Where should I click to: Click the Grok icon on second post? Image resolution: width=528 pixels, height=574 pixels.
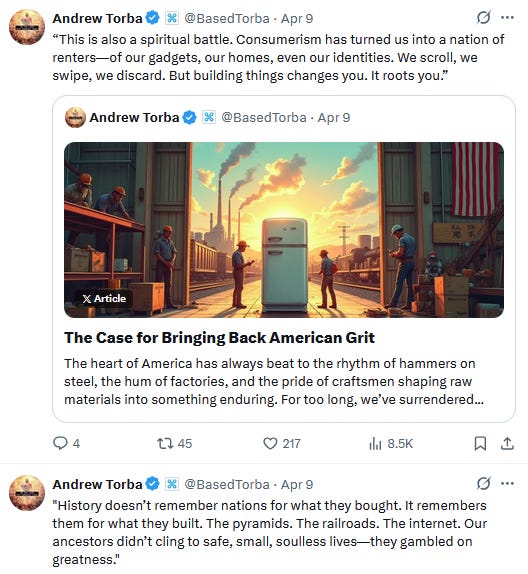(x=483, y=484)
